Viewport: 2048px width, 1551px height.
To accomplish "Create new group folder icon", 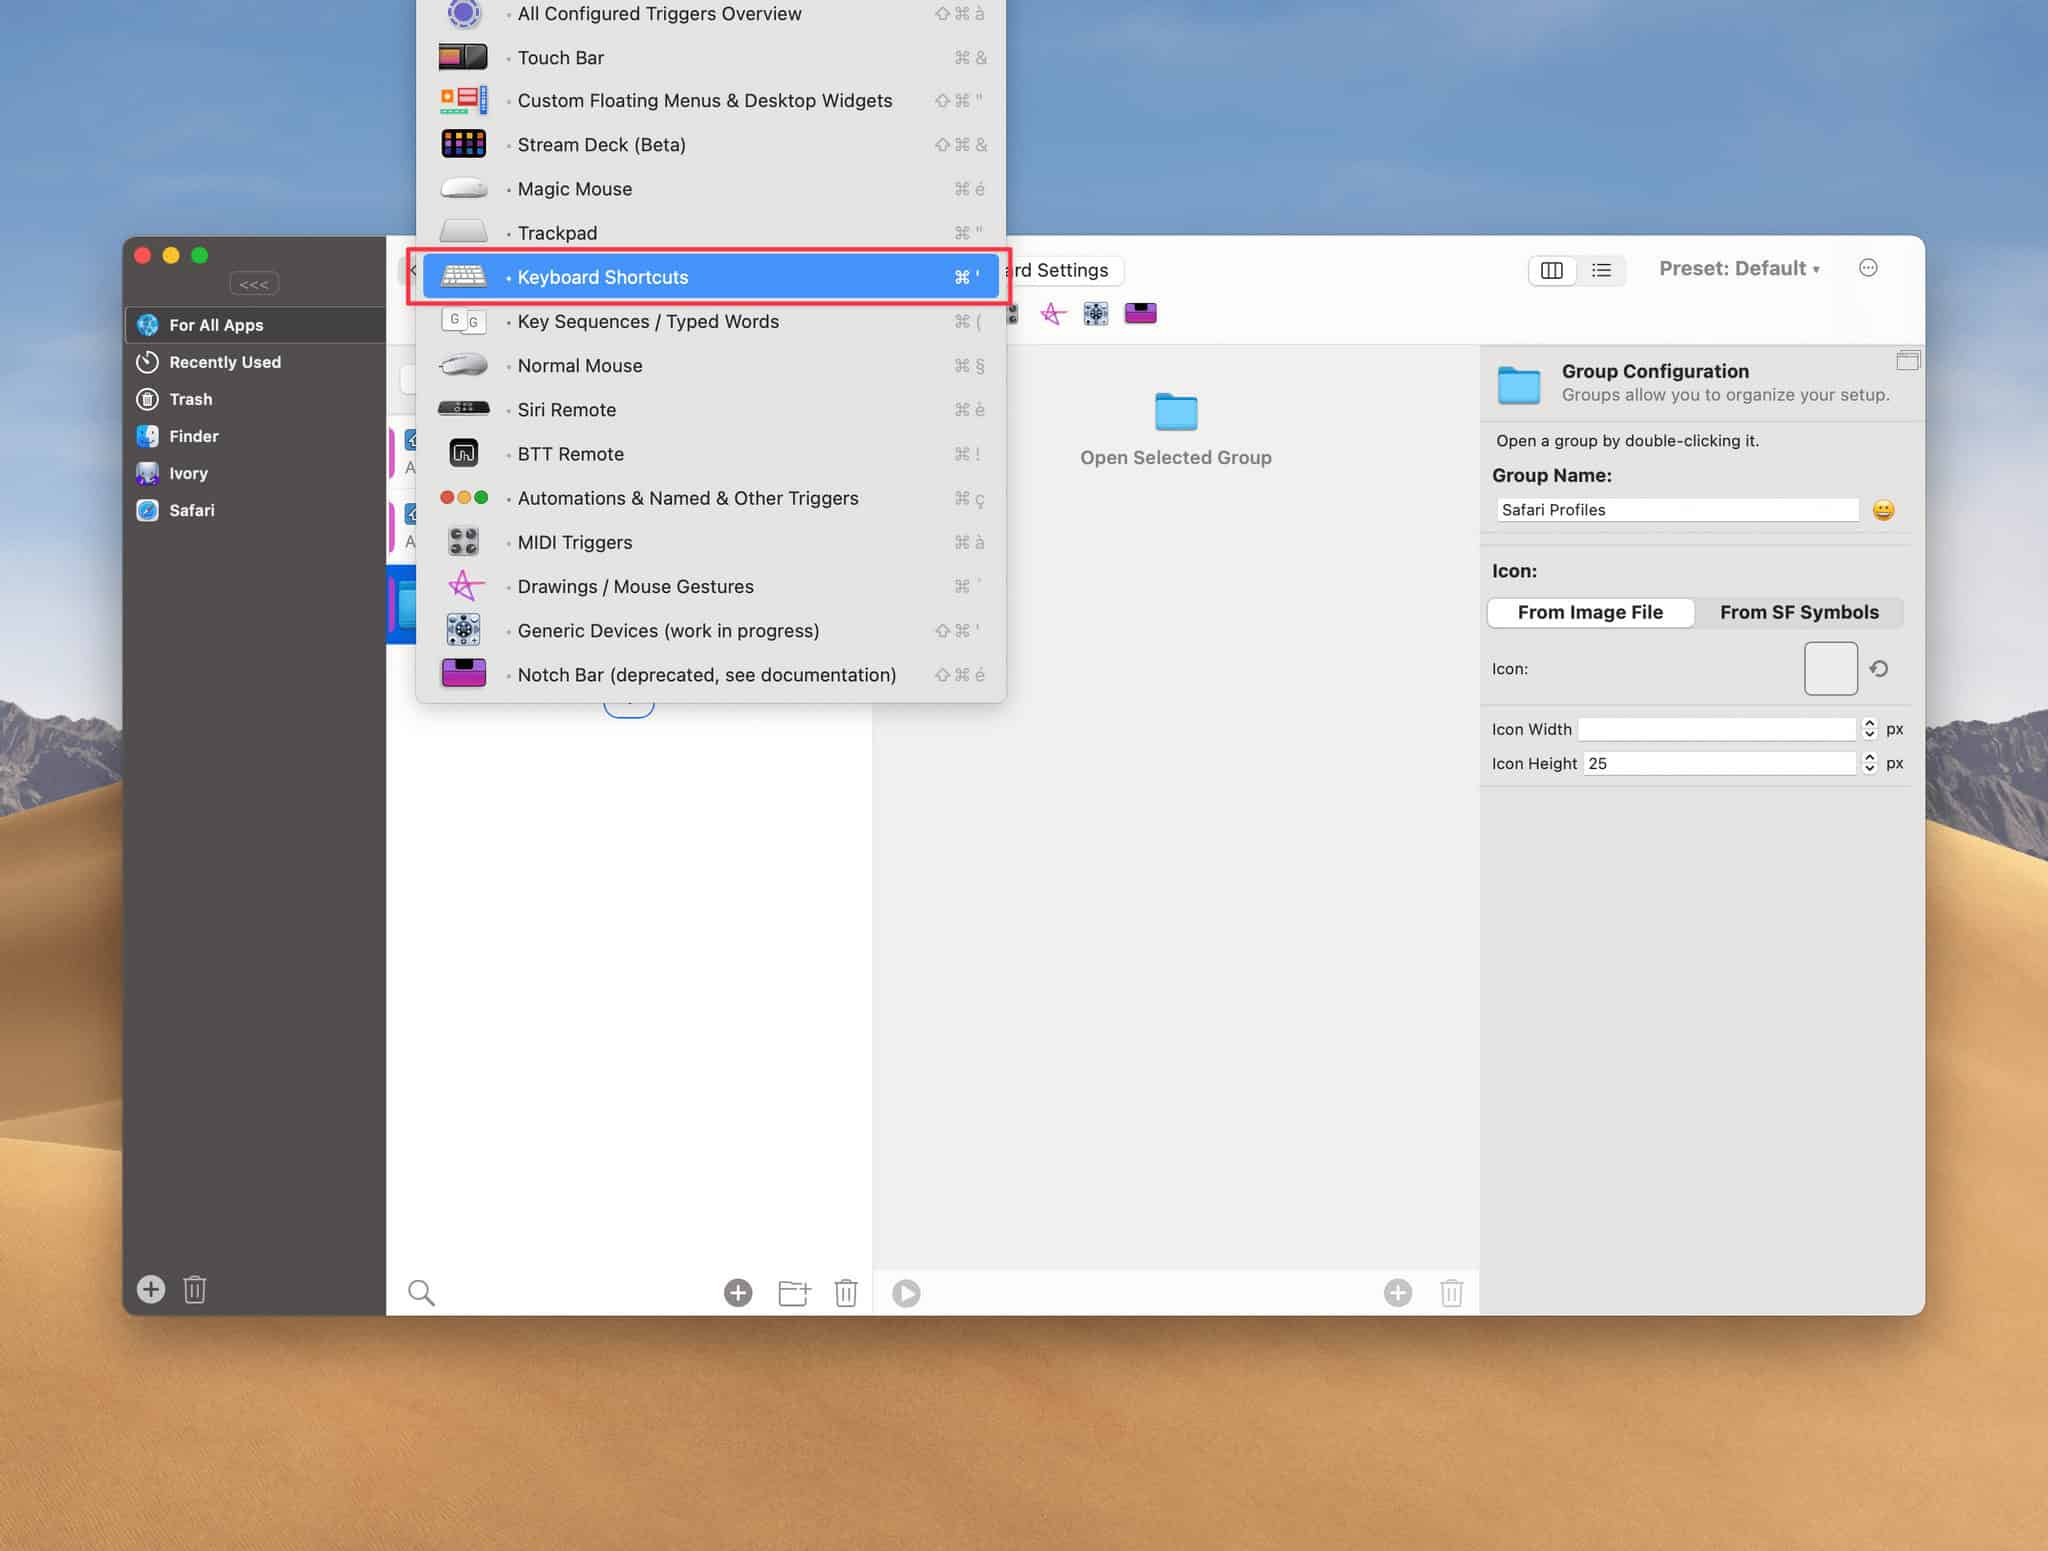I will (794, 1293).
